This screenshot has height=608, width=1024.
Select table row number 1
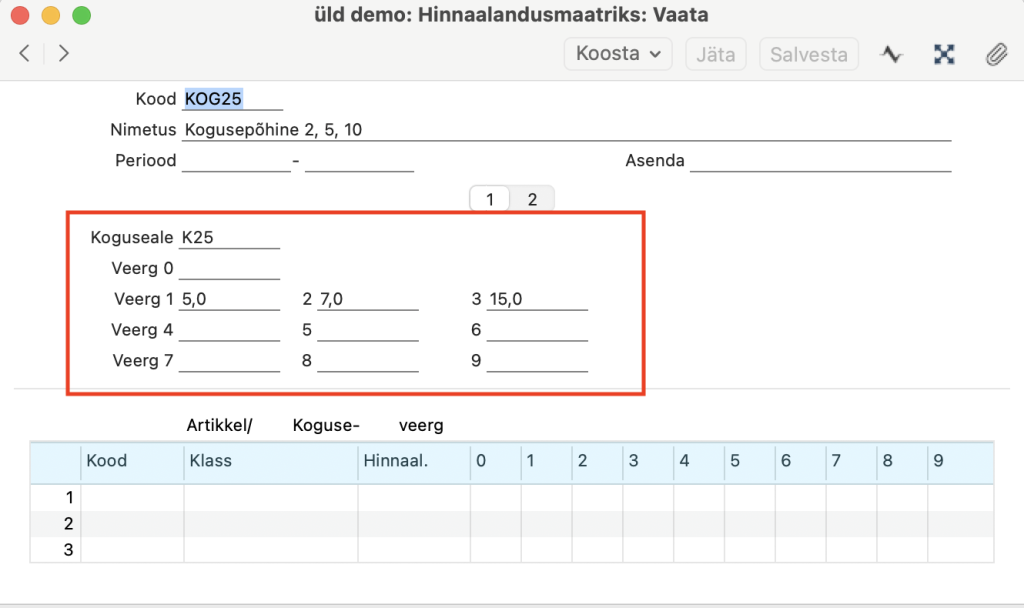[x=56, y=498]
